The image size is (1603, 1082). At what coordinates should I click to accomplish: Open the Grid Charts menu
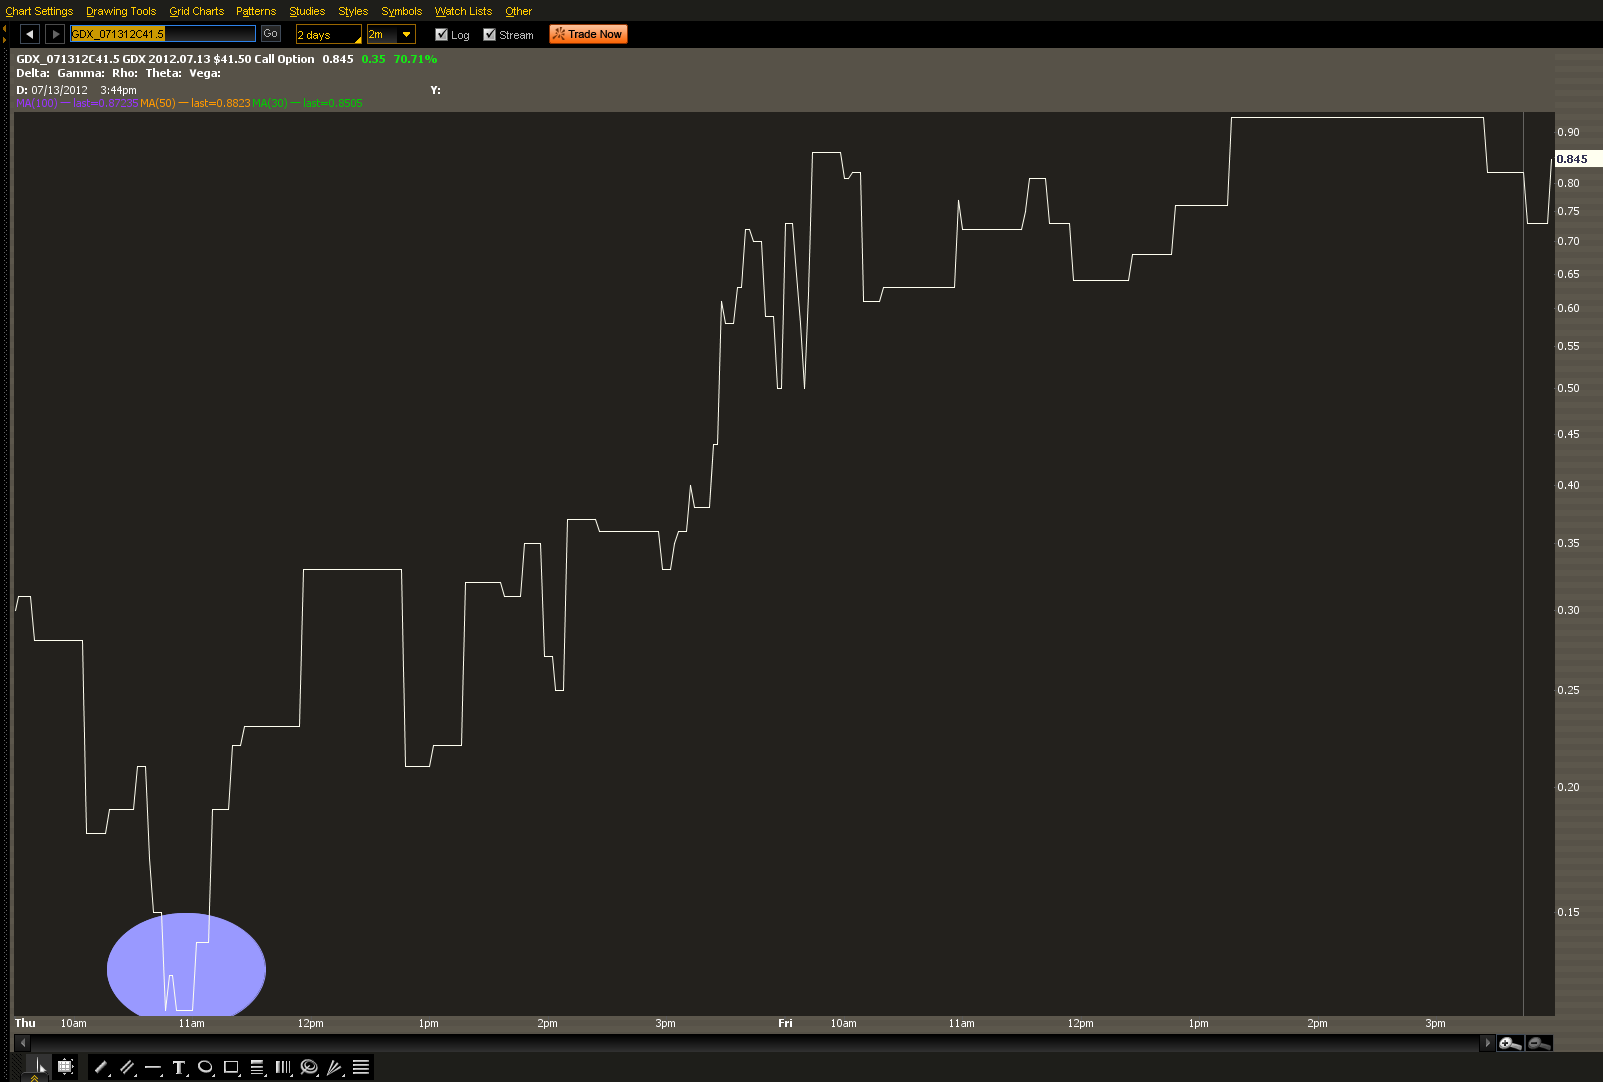pyautogui.click(x=196, y=11)
